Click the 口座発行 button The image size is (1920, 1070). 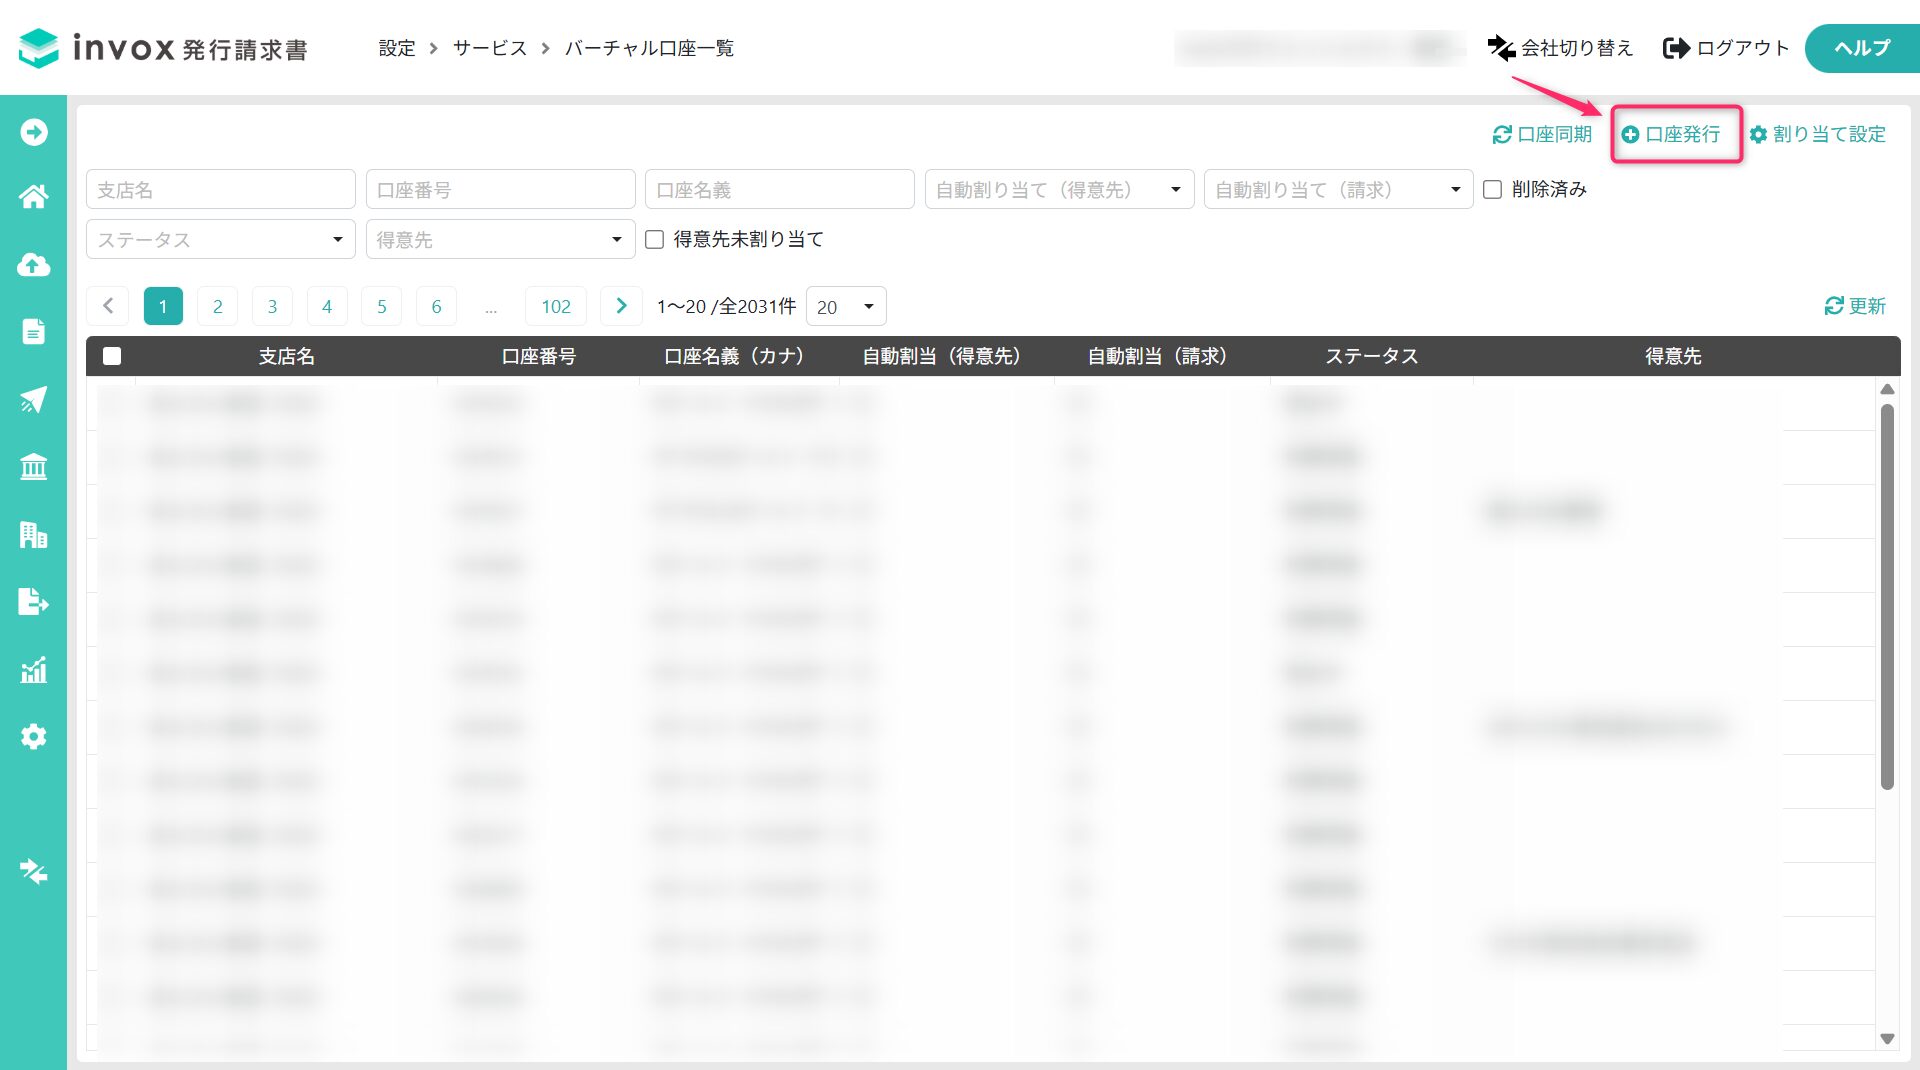point(1675,134)
